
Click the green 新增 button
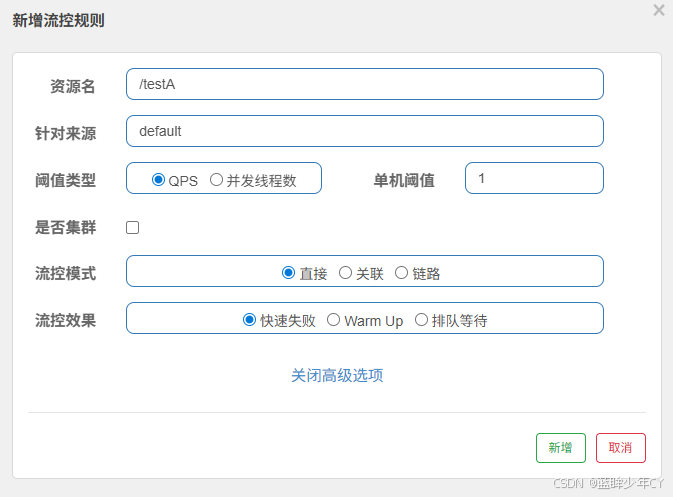point(561,448)
